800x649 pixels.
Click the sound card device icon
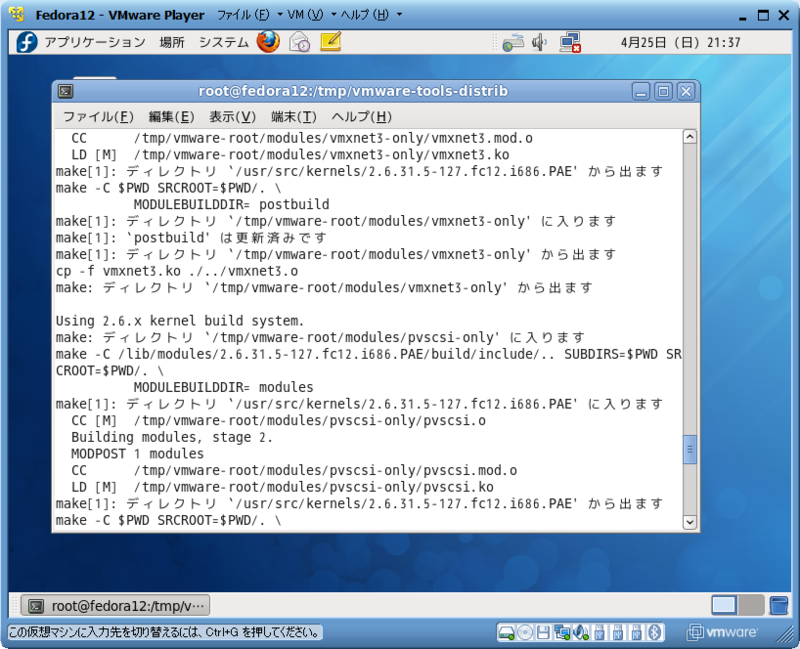click(x=581, y=633)
